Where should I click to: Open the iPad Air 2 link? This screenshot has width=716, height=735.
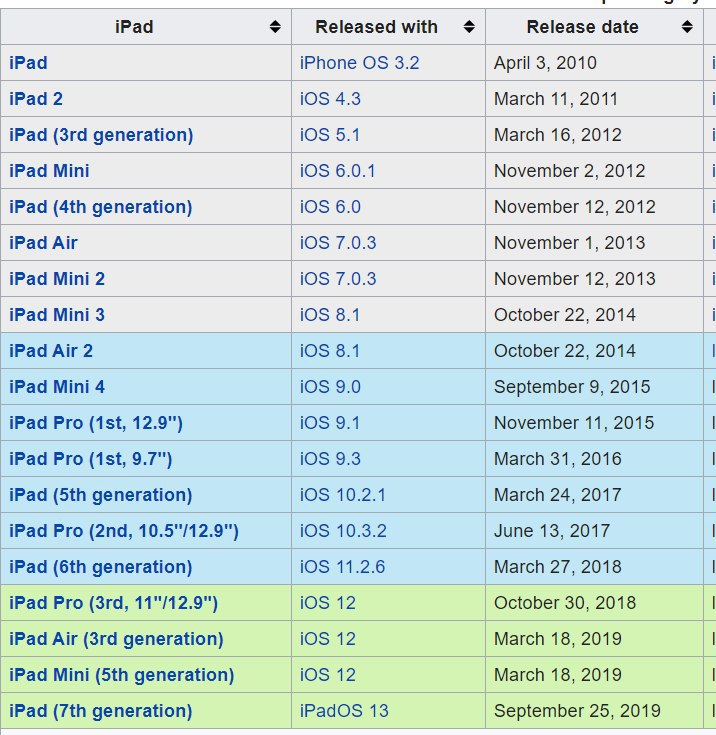click(x=51, y=351)
